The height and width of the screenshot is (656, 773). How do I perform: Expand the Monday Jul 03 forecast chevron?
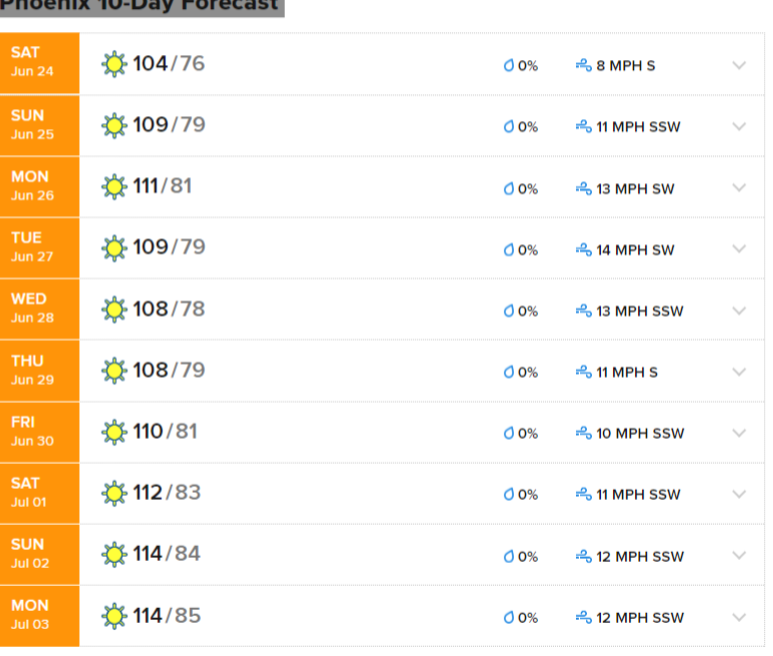pyautogui.click(x=739, y=617)
